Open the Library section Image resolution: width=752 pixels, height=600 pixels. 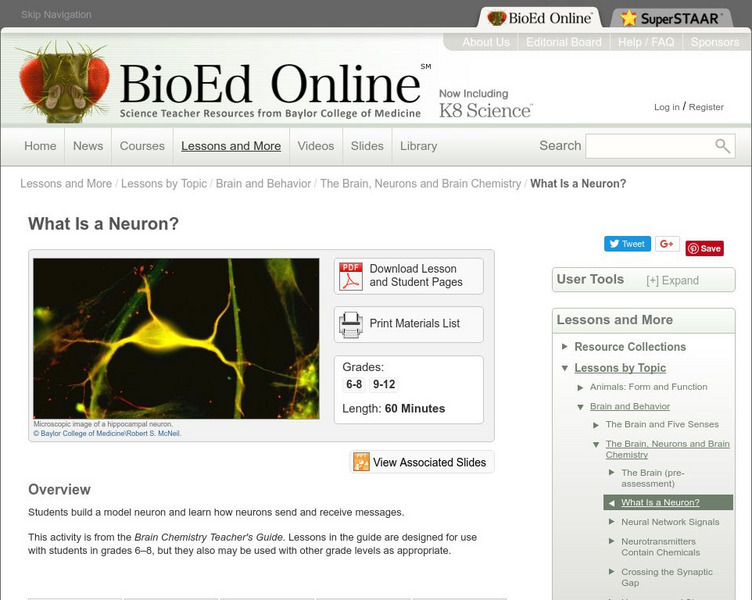click(x=418, y=146)
